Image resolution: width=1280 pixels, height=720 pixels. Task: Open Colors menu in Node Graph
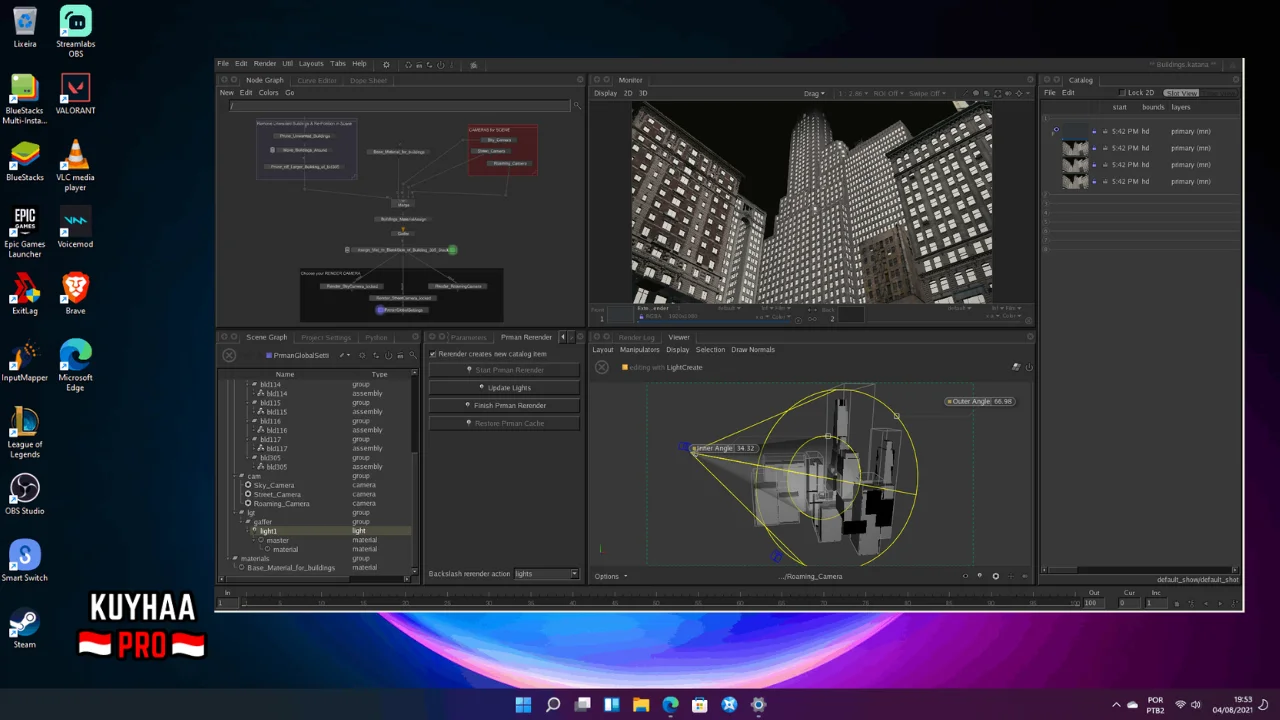(269, 93)
